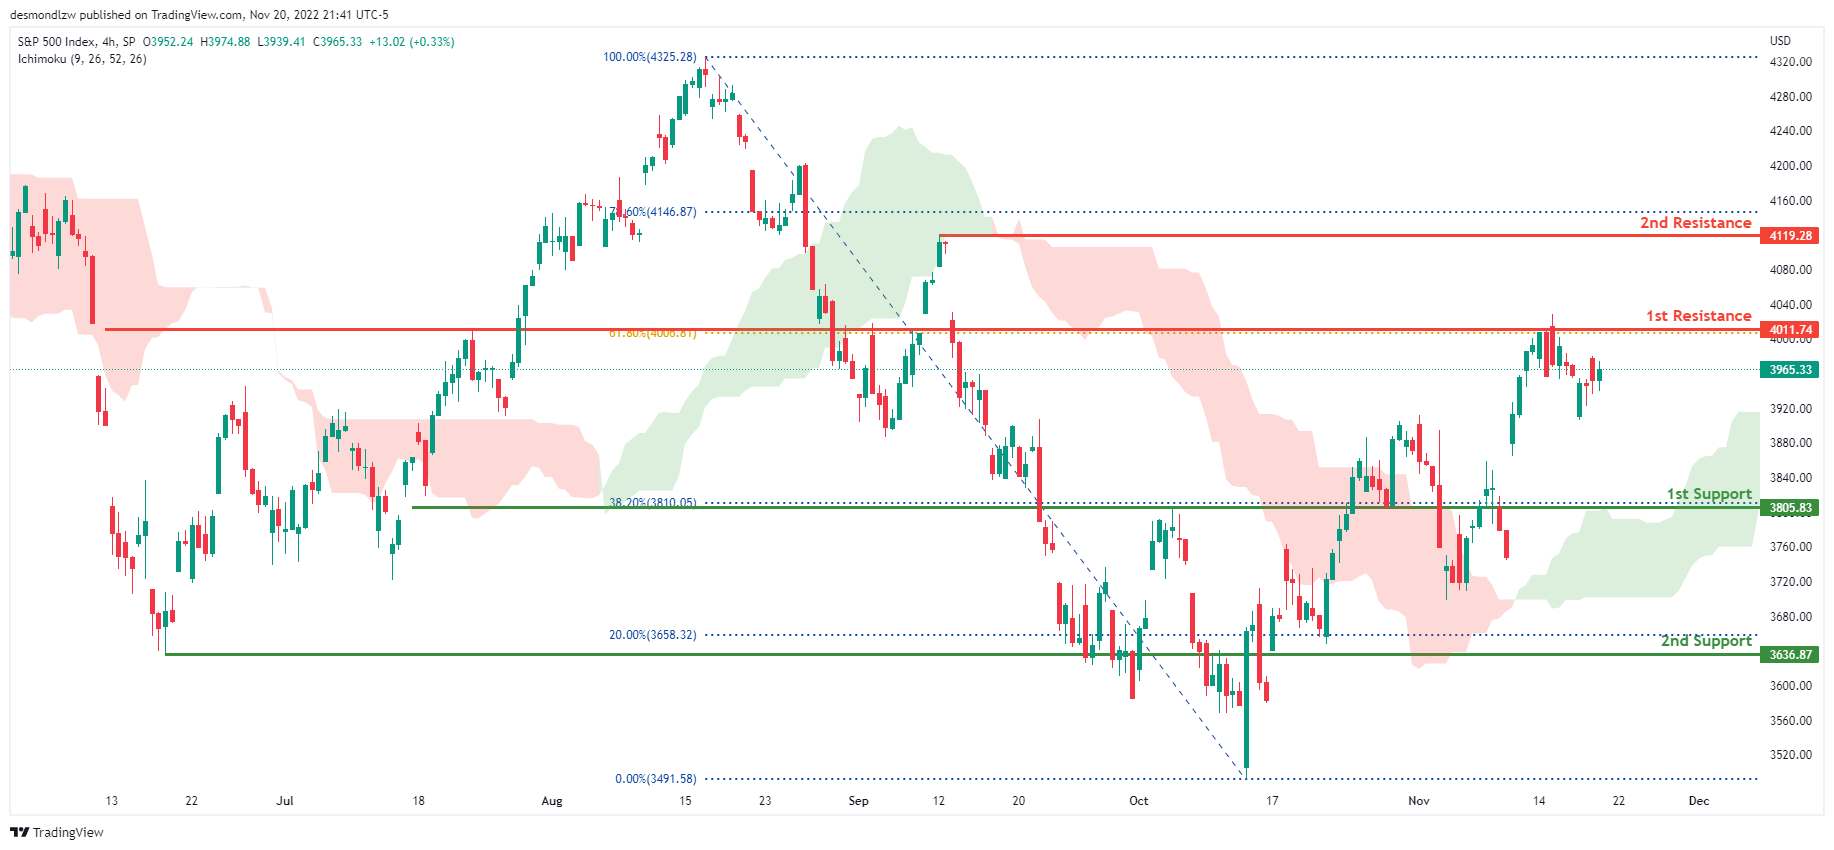Screen dimensions: 1834x850
Task: Click 3760.00 on the price axis
Action: (x=1790, y=547)
